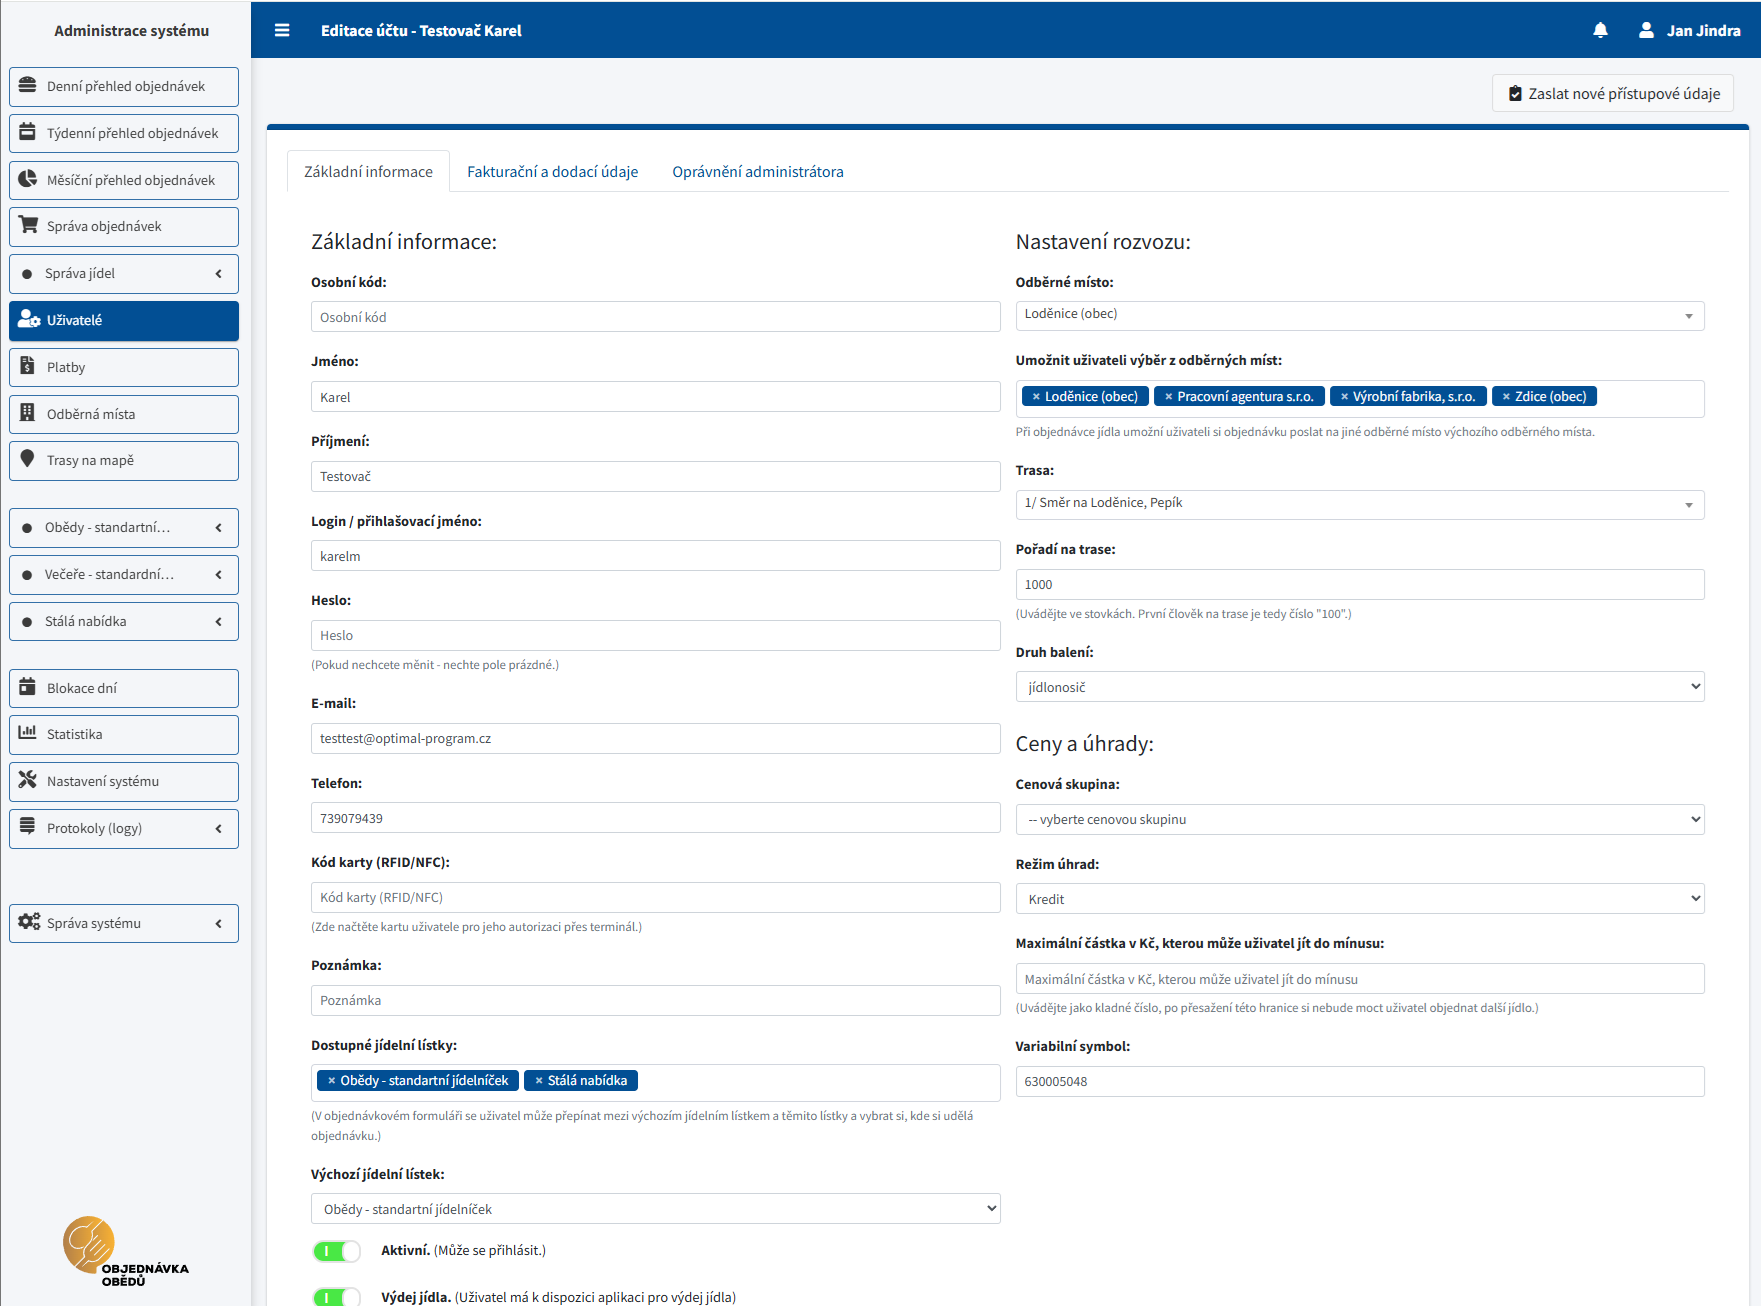The height and width of the screenshot is (1306, 1761).
Task: Toggle the Výdej jídla switch
Action: [x=336, y=1297]
